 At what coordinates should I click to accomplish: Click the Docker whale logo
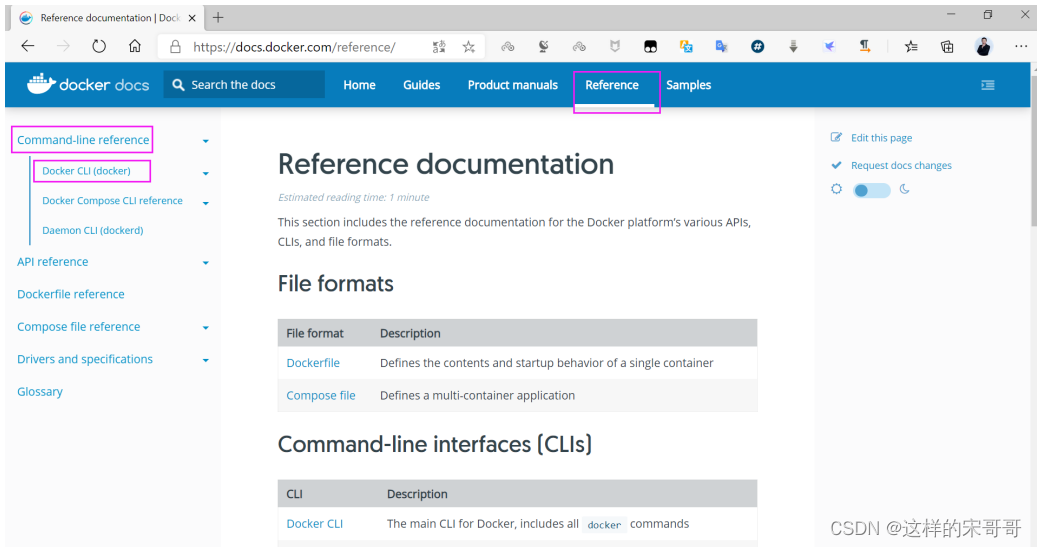[x=41, y=83]
